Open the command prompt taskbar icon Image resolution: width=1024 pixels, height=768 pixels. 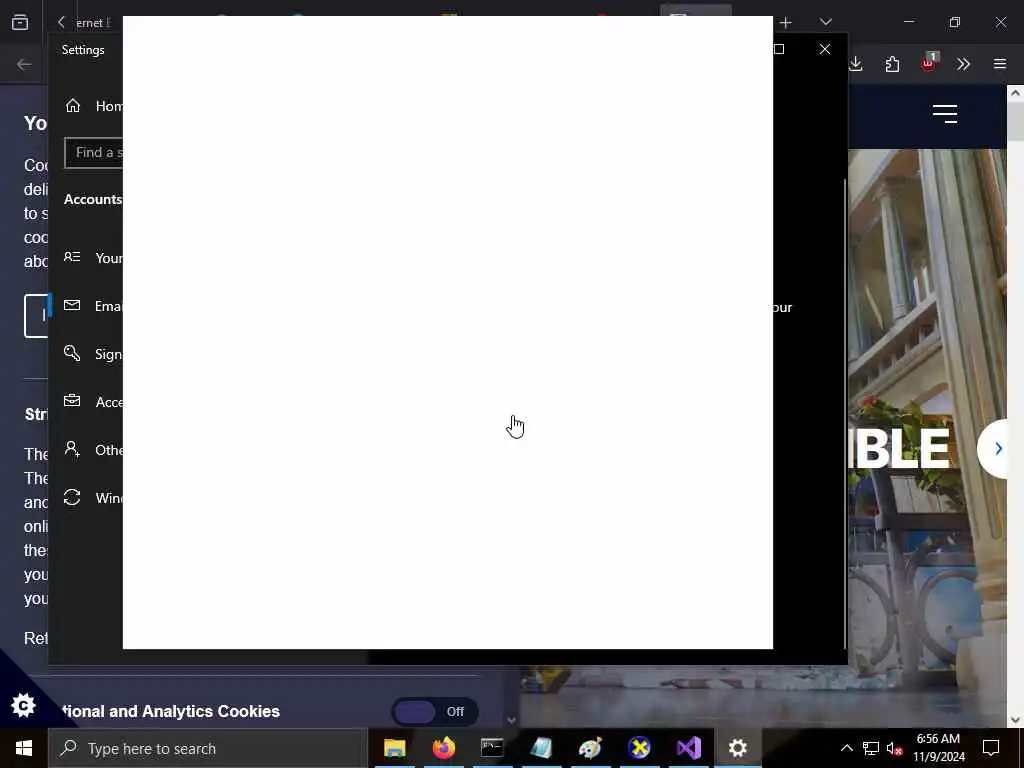tap(492, 748)
